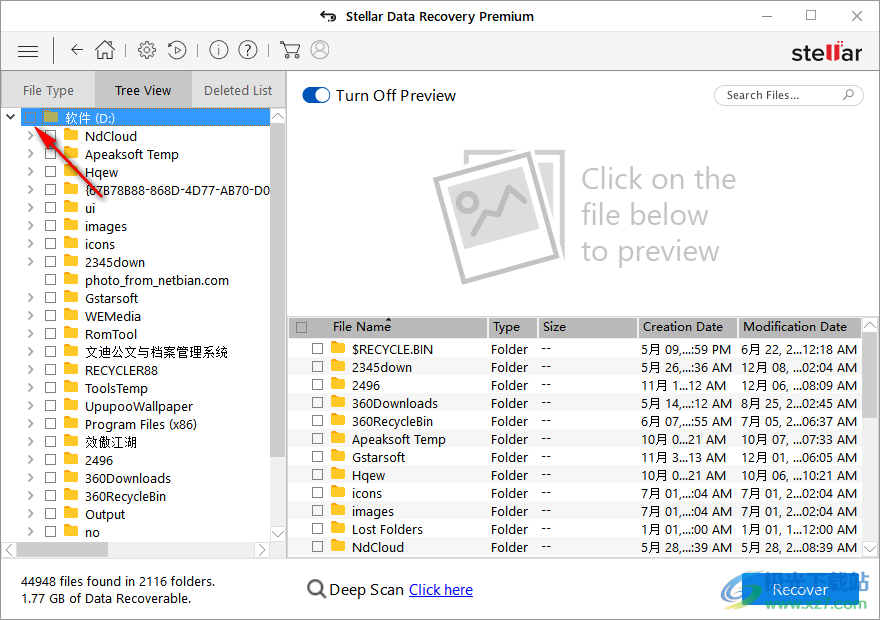Open the shopping cart icon
The image size is (880, 620).
pyautogui.click(x=290, y=50)
